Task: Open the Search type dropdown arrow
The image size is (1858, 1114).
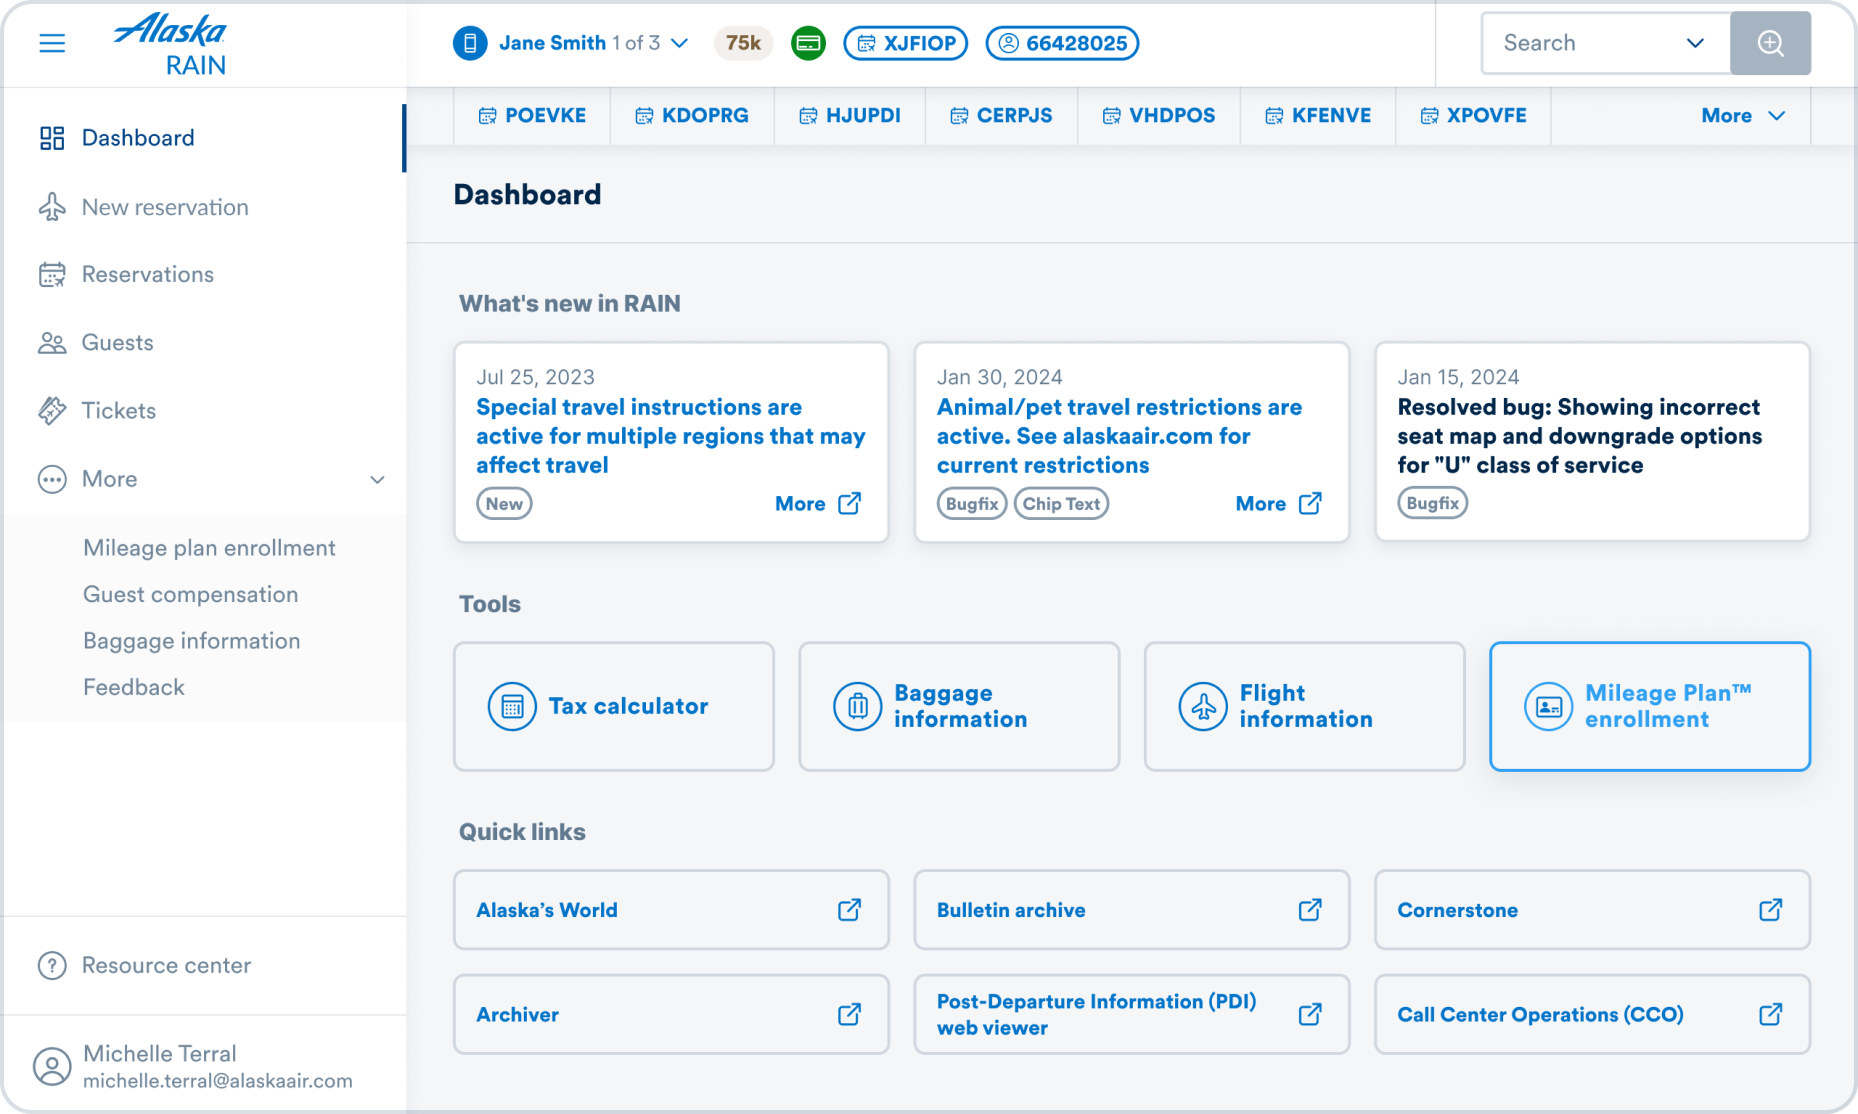Action: 1695,43
